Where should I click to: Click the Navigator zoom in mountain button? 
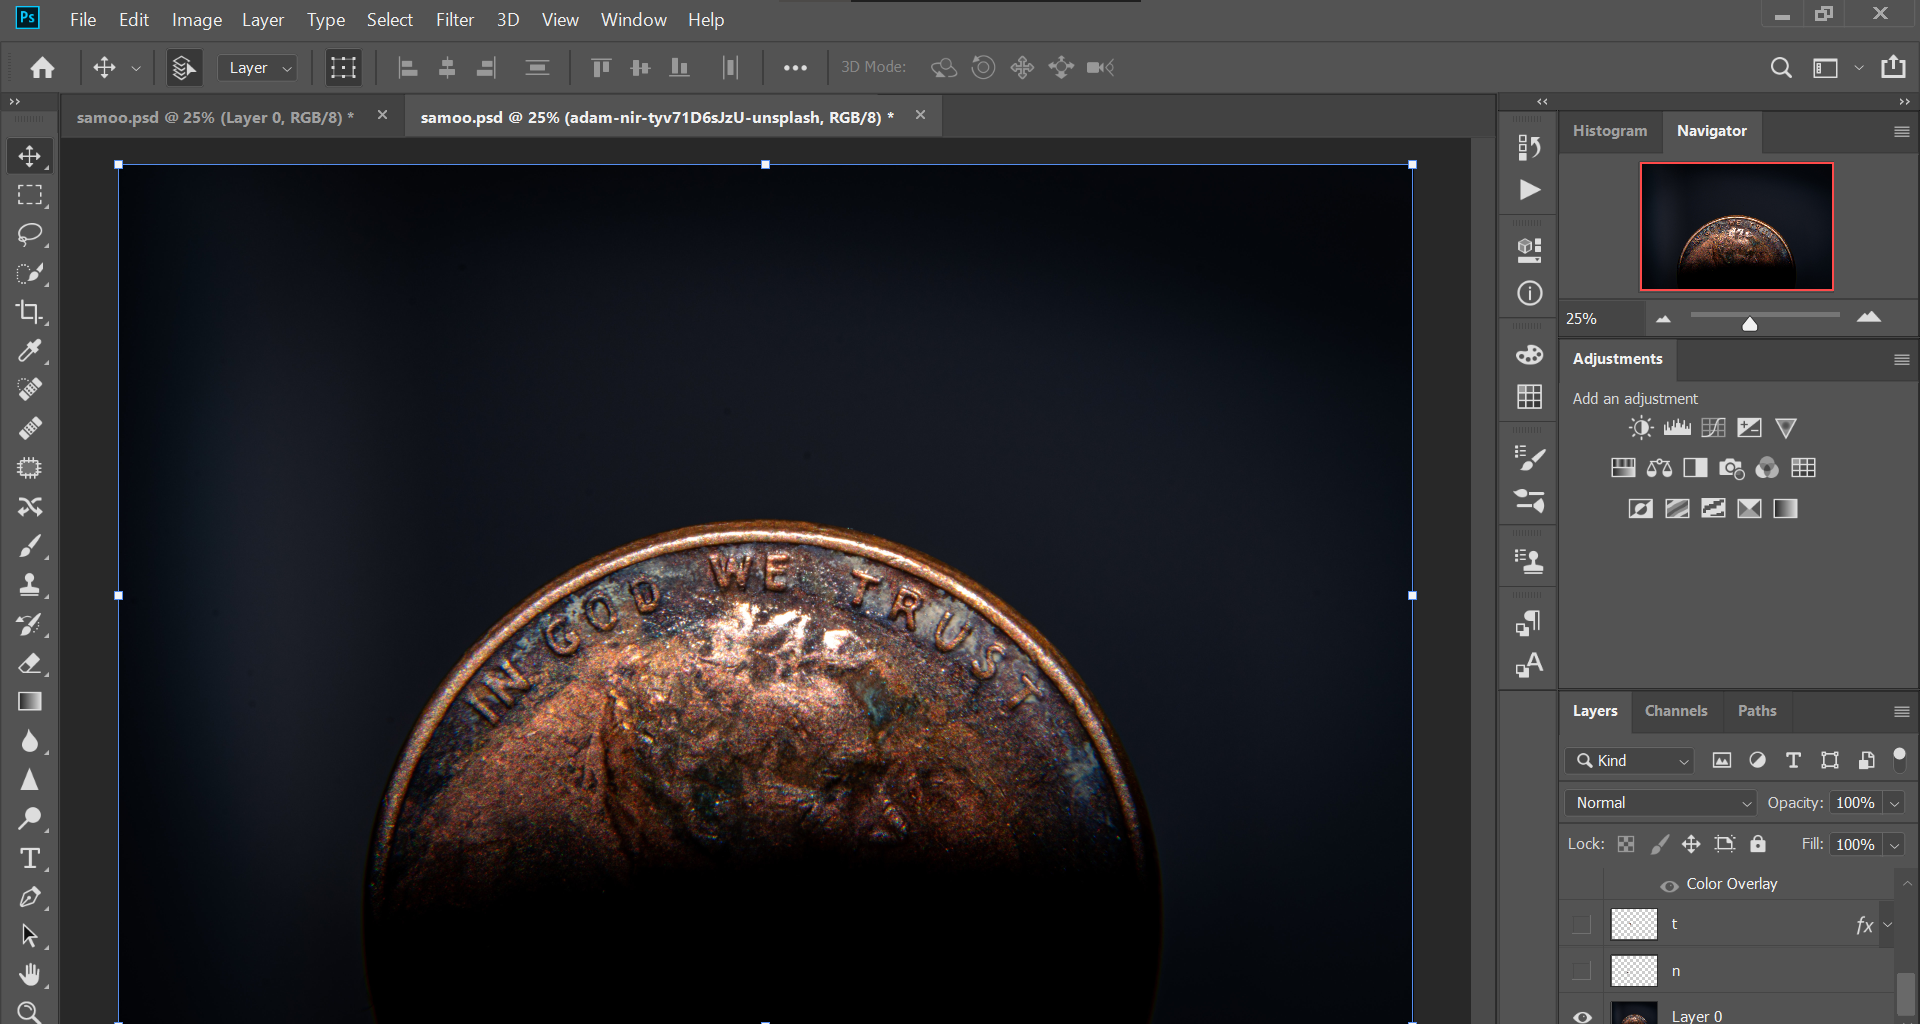point(1868,317)
